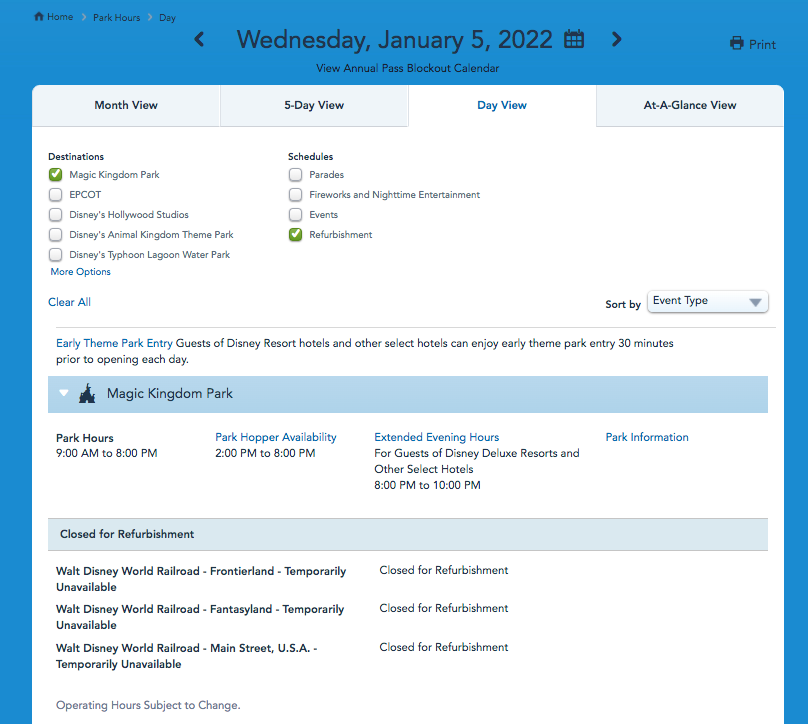Click Operating Hours Subject to Change note
This screenshot has height=724, width=808.
(x=148, y=705)
